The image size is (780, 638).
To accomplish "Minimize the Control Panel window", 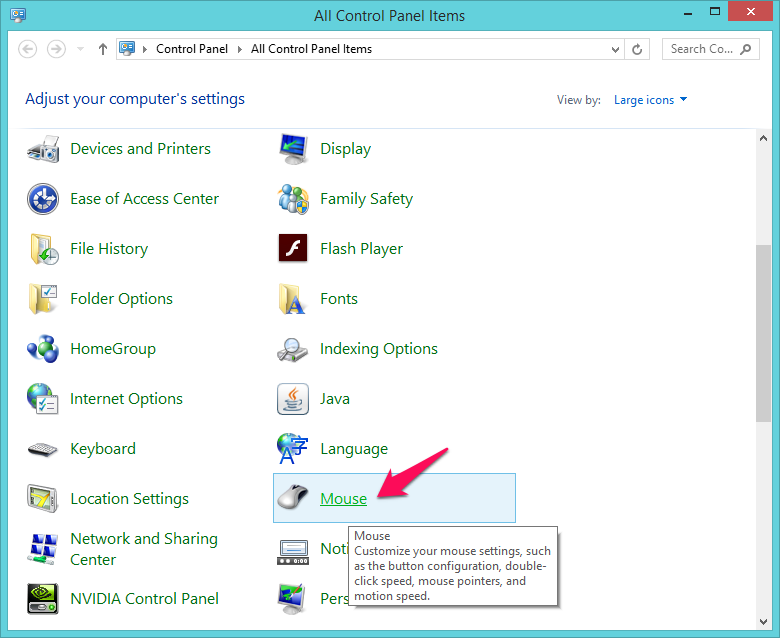I will [688, 12].
